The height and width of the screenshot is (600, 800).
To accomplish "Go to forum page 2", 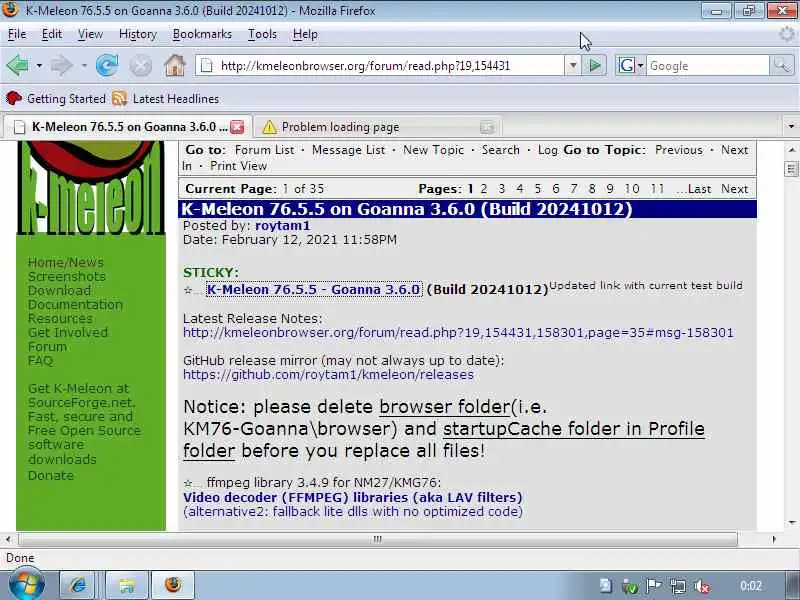I will pyautogui.click(x=484, y=189).
